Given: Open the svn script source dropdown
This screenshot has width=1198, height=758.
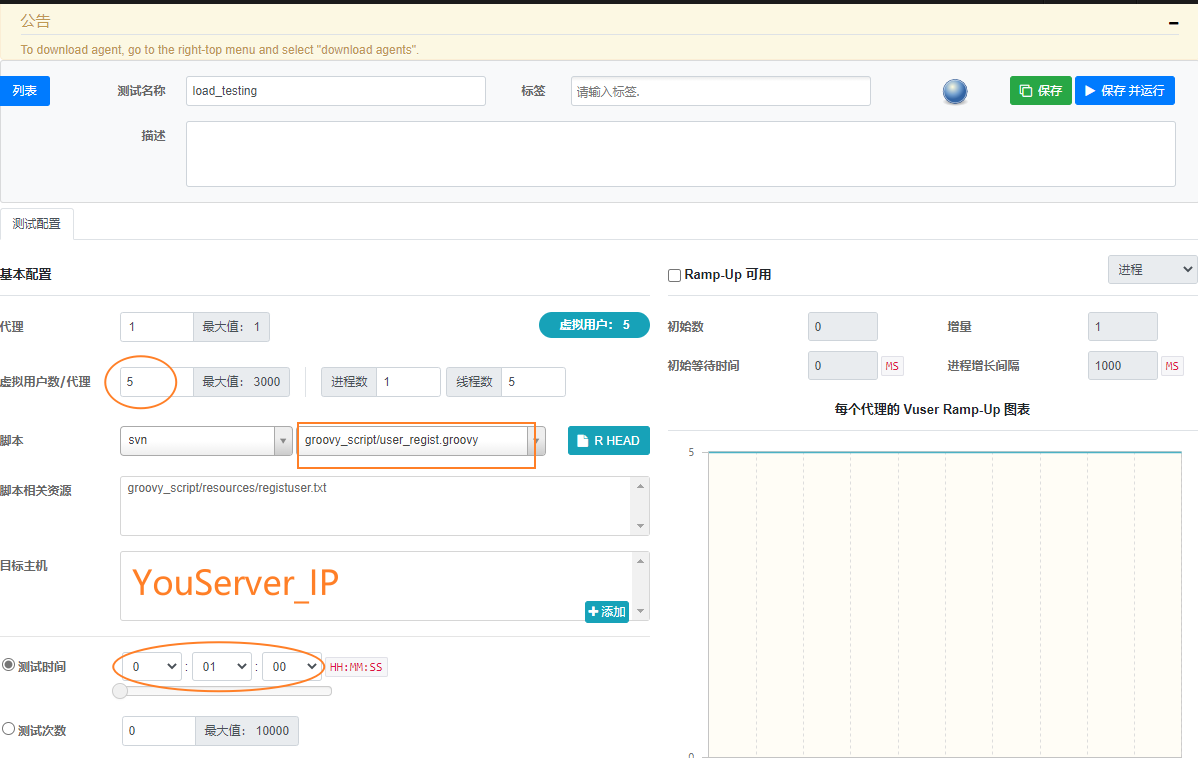Looking at the screenshot, I should pos(206,441).
